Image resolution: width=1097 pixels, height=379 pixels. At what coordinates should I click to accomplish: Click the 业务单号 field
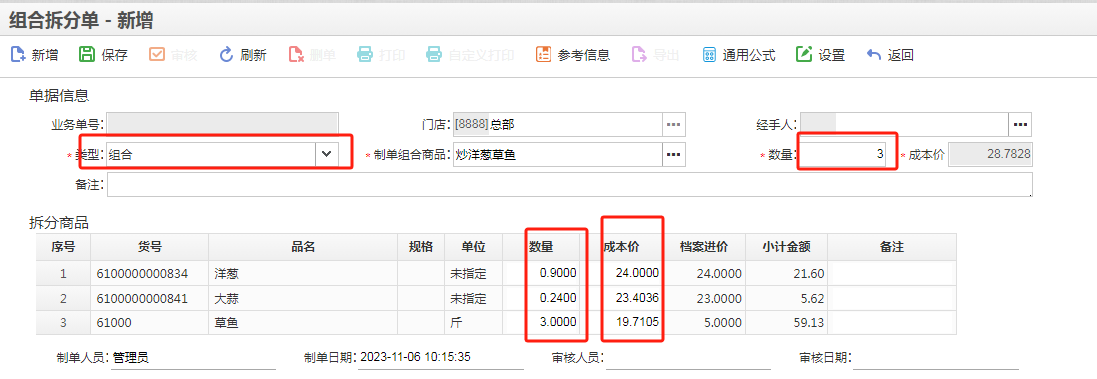coord(222,125)
